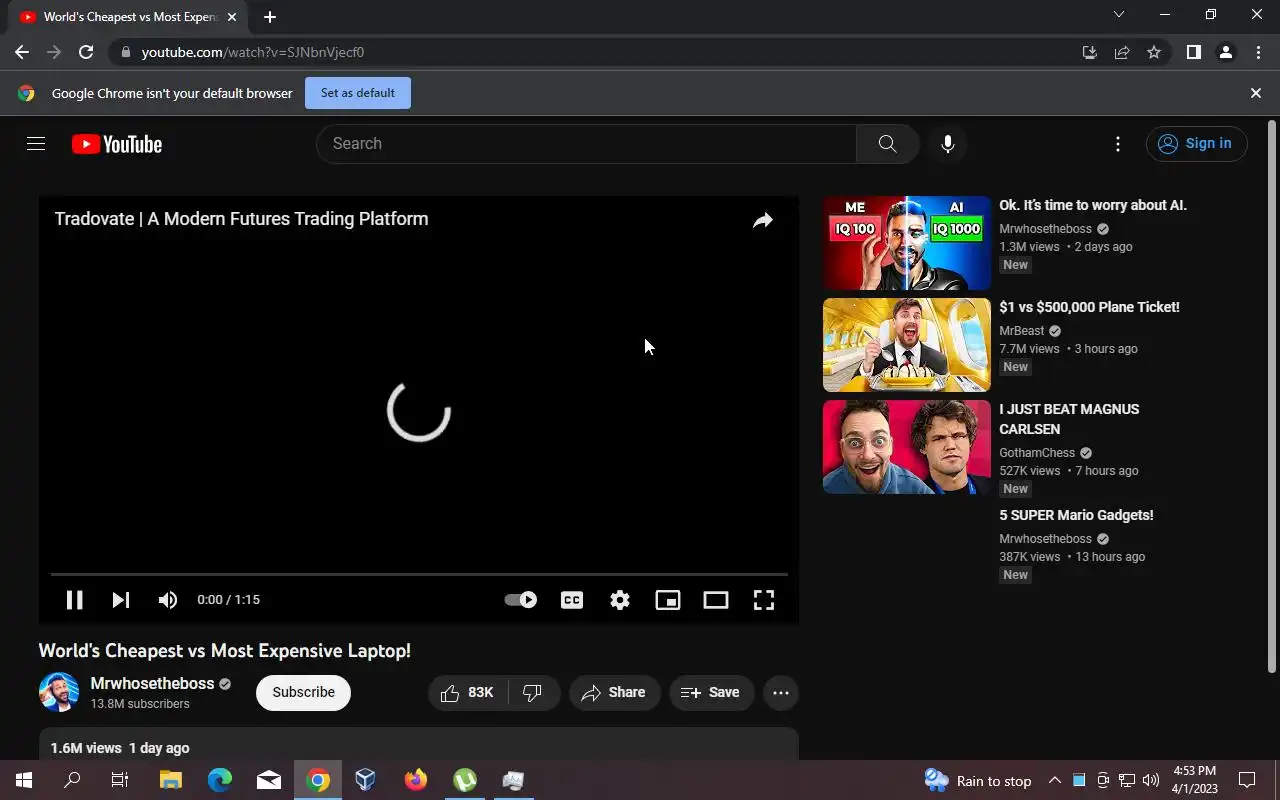
Task: Open Firefox from taskbar
Action: 416,780
